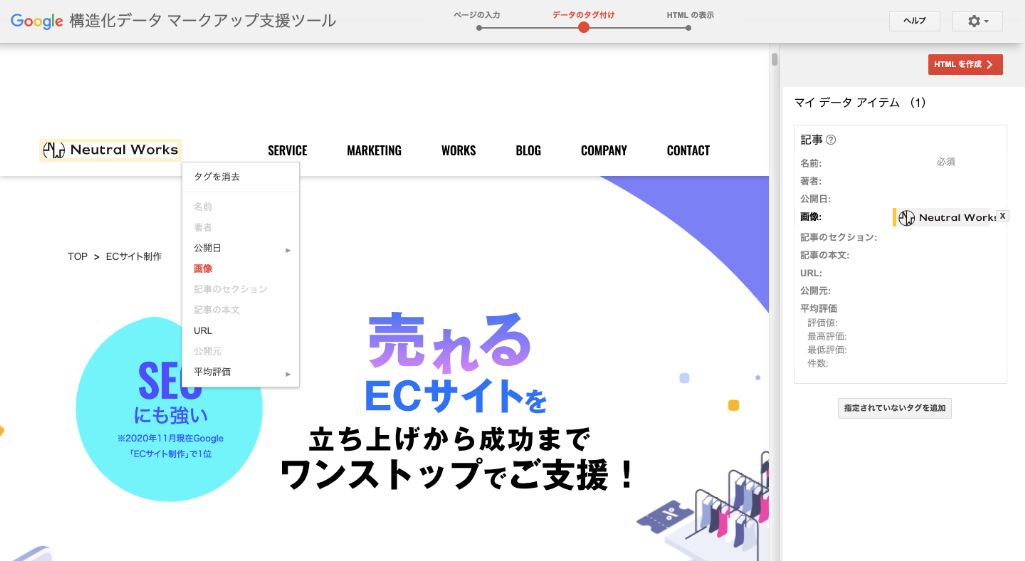Open the settings gear dropdown
Screen dimensions: 1025x561
tap(978, 21)
